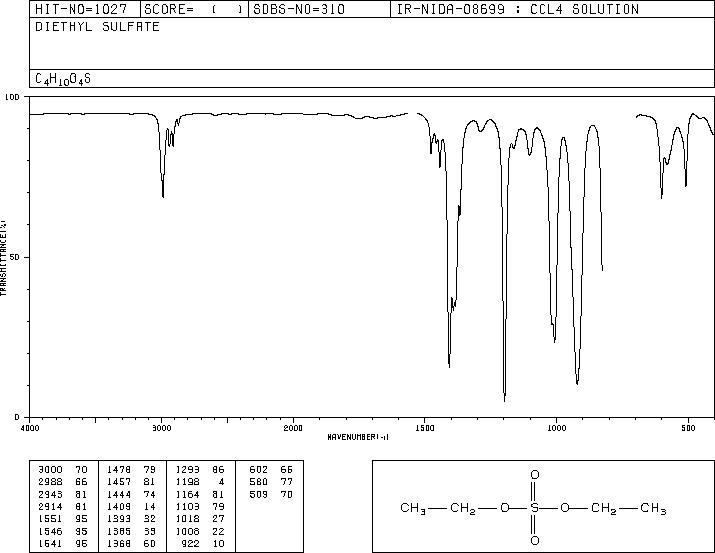Click the 1000 wavenumber axis label
715x553 pixels.
tap(556, 428)
